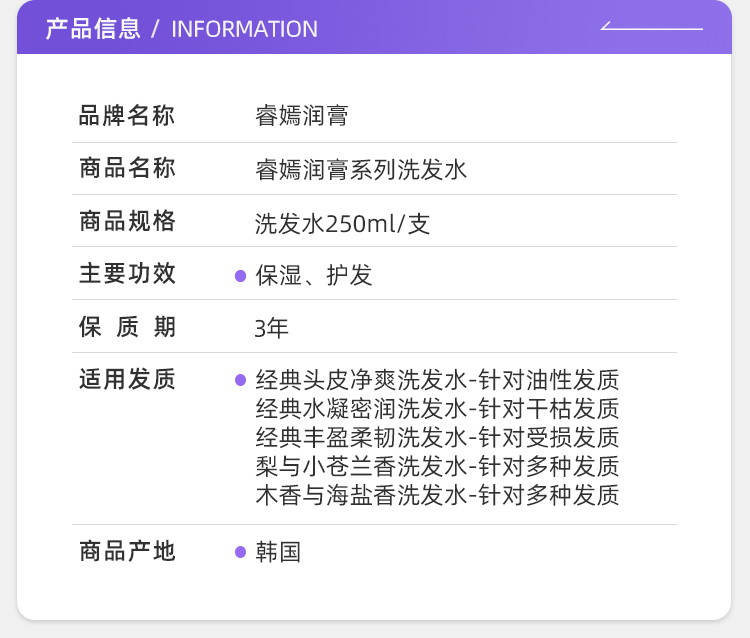Click the spec value 洗发水250ml/支
Viewport: 750px width, 638px height.
click(x=342, y=223)
